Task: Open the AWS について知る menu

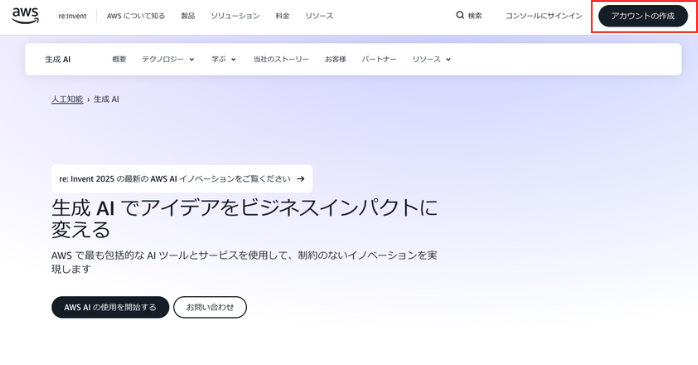Action: pyautogui.click(x=136, y=16)
